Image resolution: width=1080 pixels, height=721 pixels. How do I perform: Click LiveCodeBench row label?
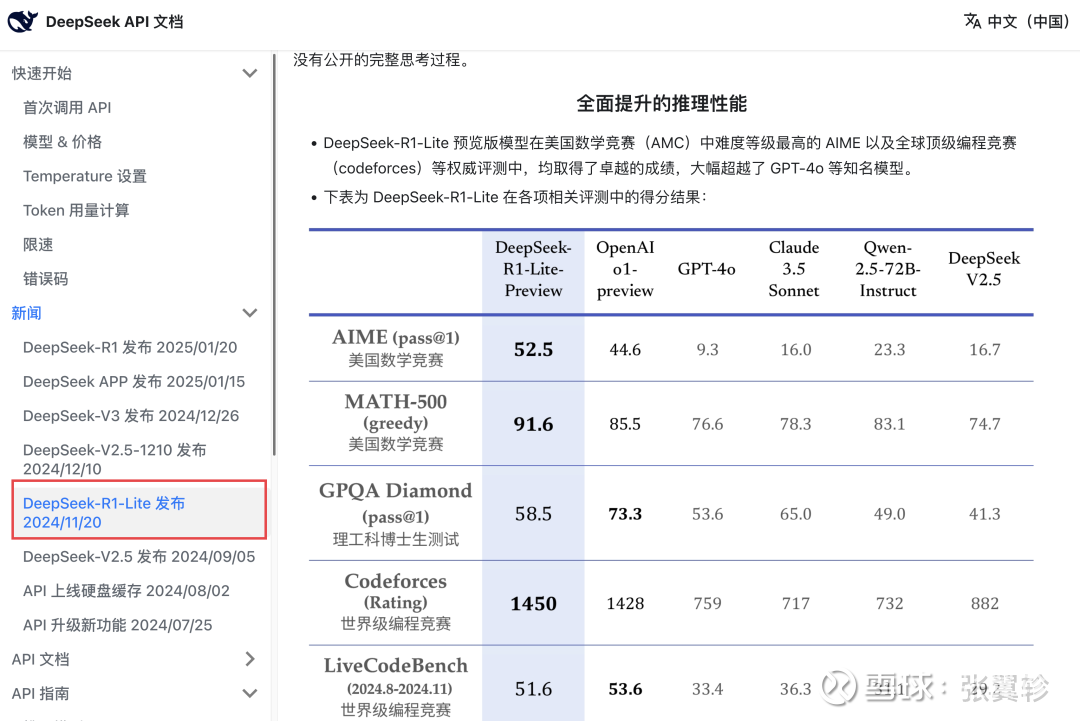click(395, 687)
